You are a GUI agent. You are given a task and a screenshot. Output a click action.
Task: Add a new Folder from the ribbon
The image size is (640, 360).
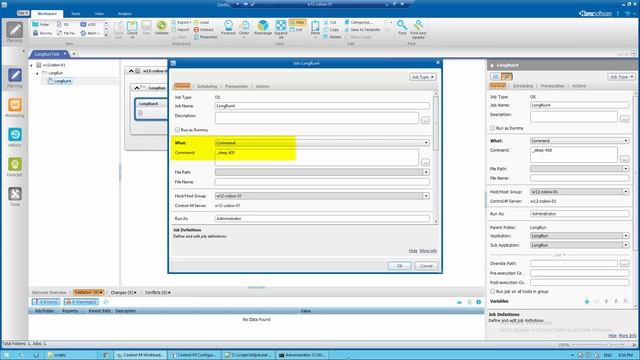(41, 24)
